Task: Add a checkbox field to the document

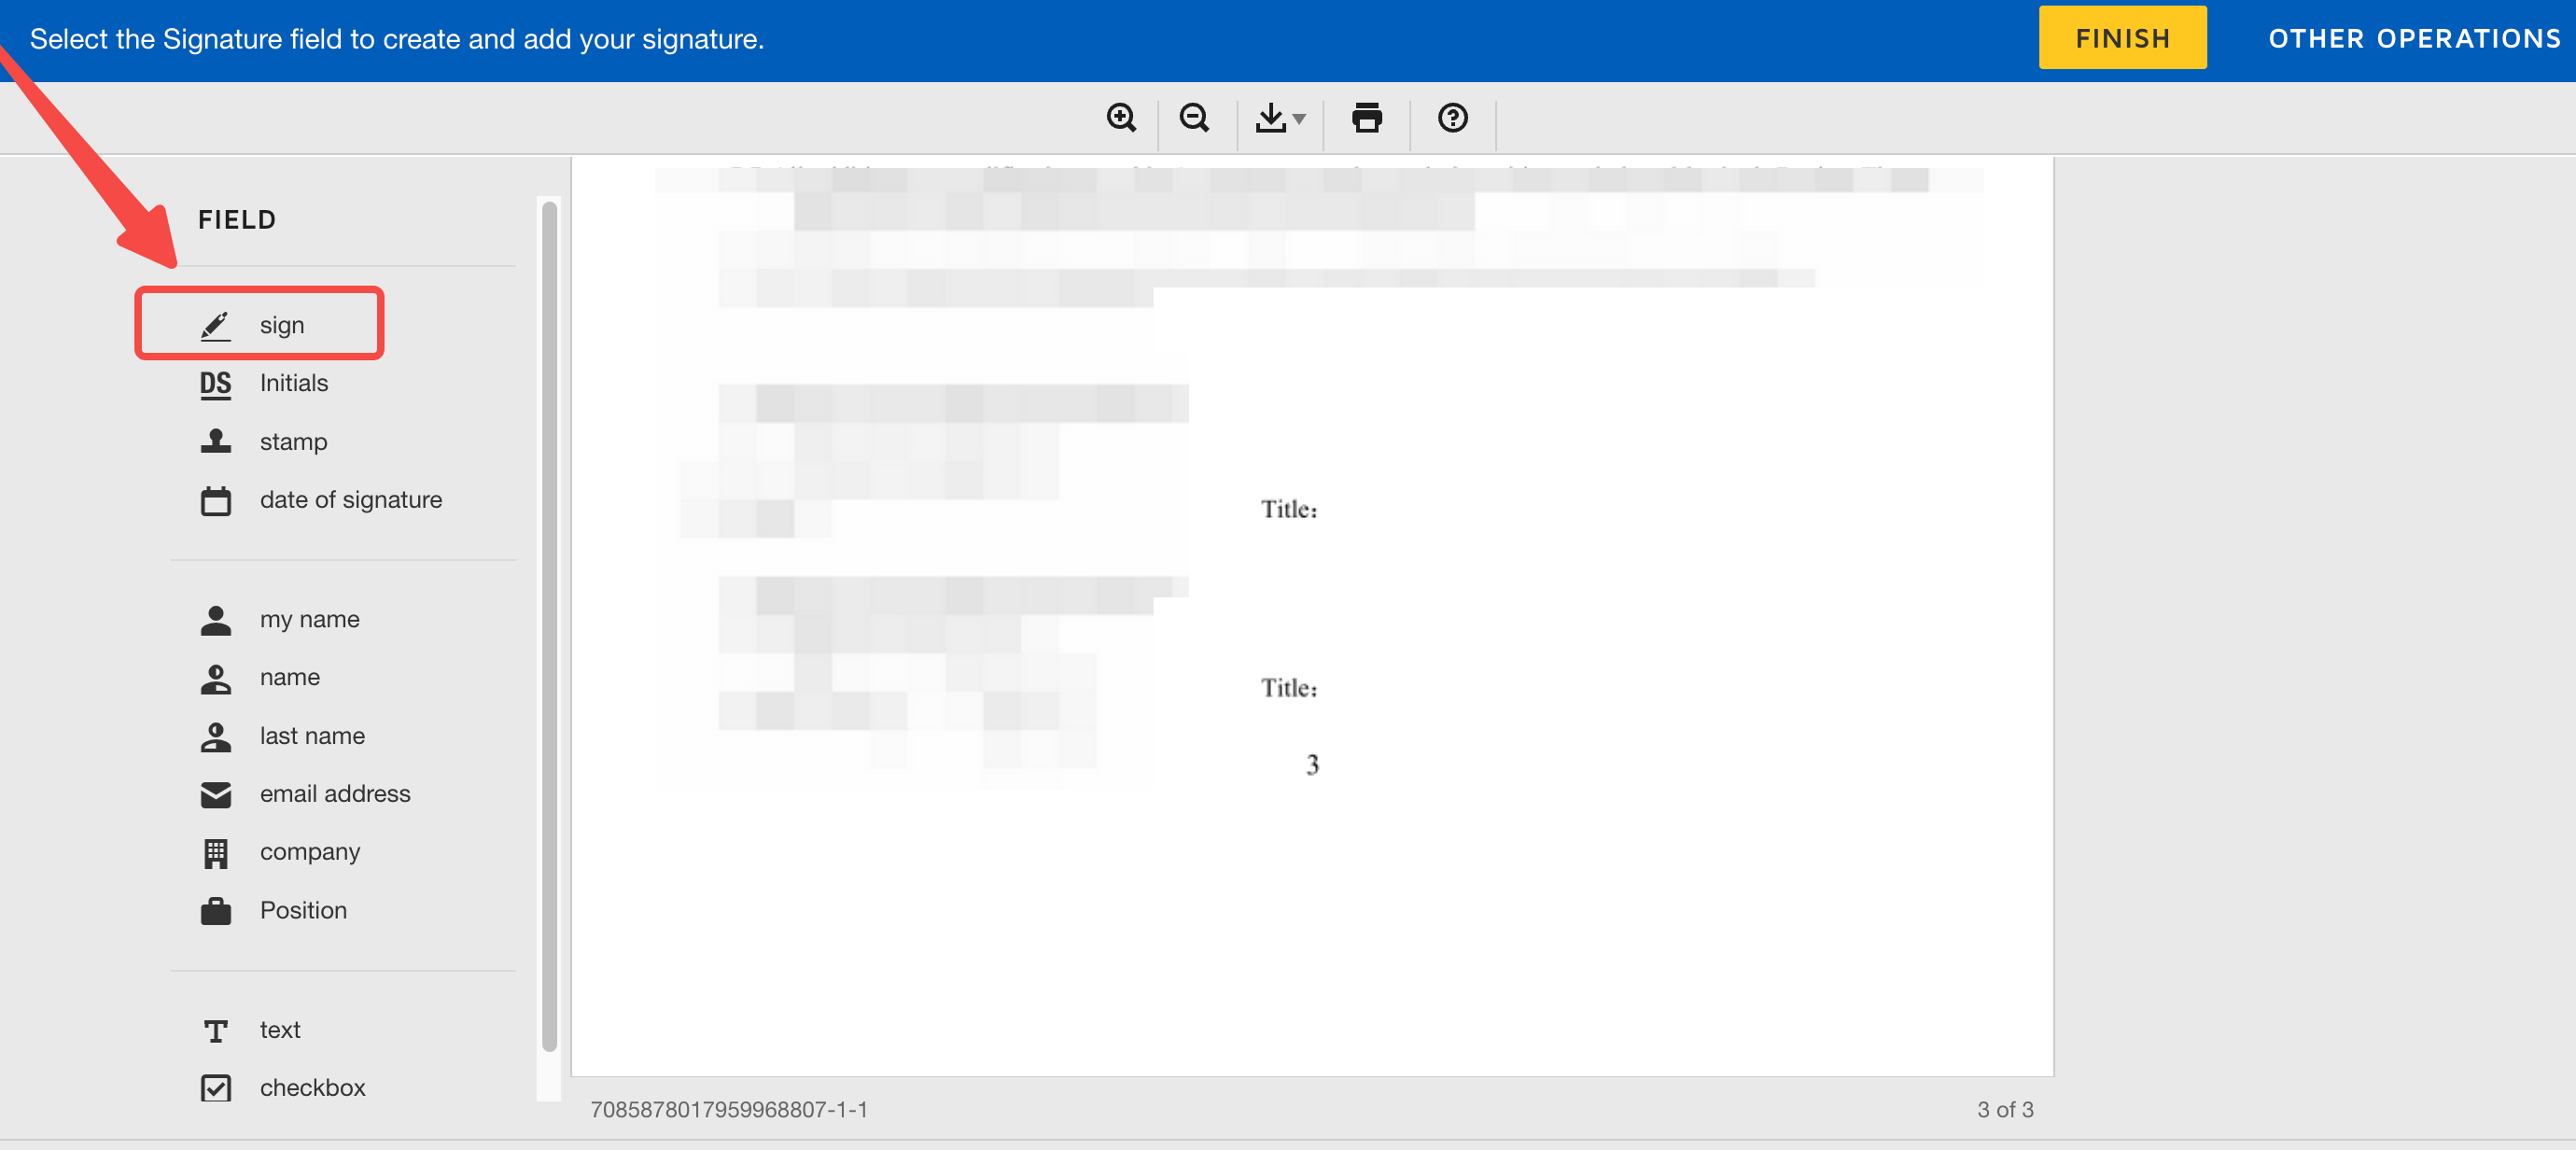Action: coord(312,1087)
